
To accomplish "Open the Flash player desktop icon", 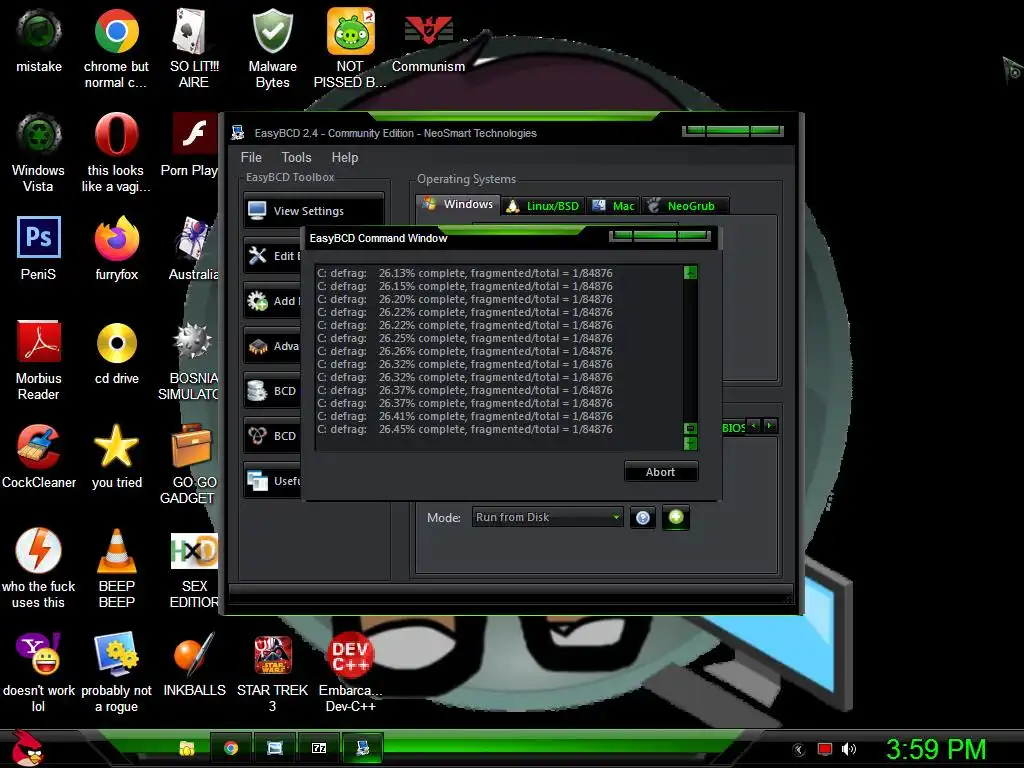I will coord(191,145).
